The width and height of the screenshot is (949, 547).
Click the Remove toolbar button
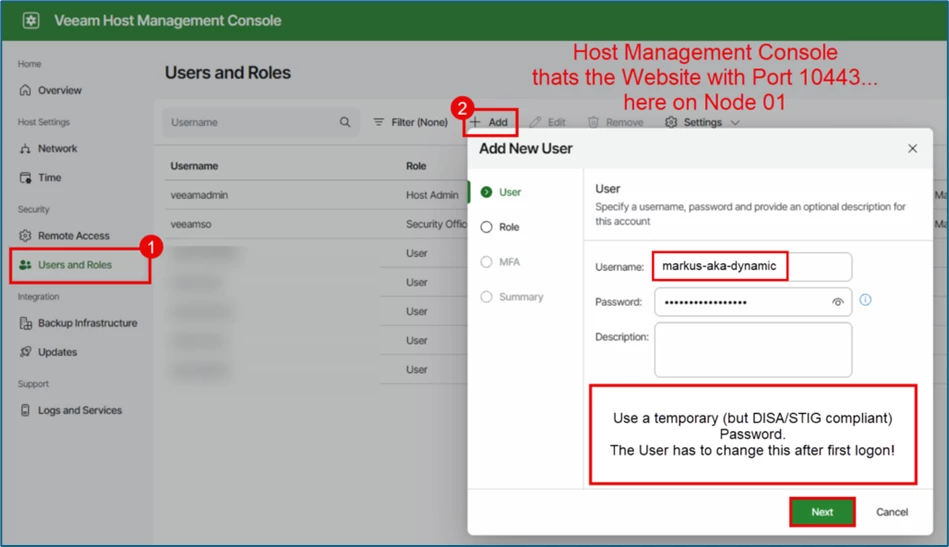[616, 122]
